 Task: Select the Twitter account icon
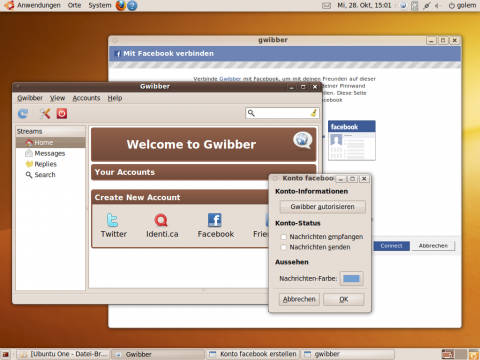[113, 220]
